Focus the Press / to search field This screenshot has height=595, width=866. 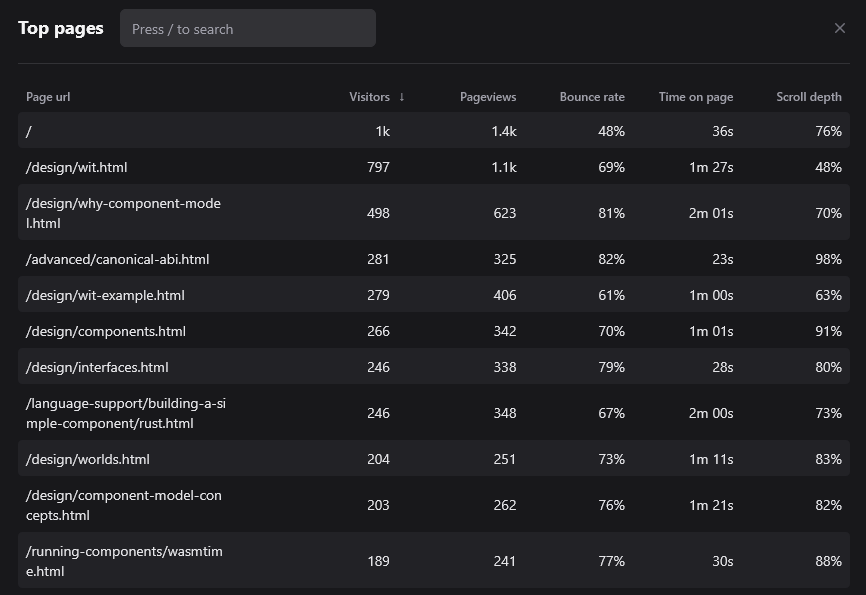248,29
